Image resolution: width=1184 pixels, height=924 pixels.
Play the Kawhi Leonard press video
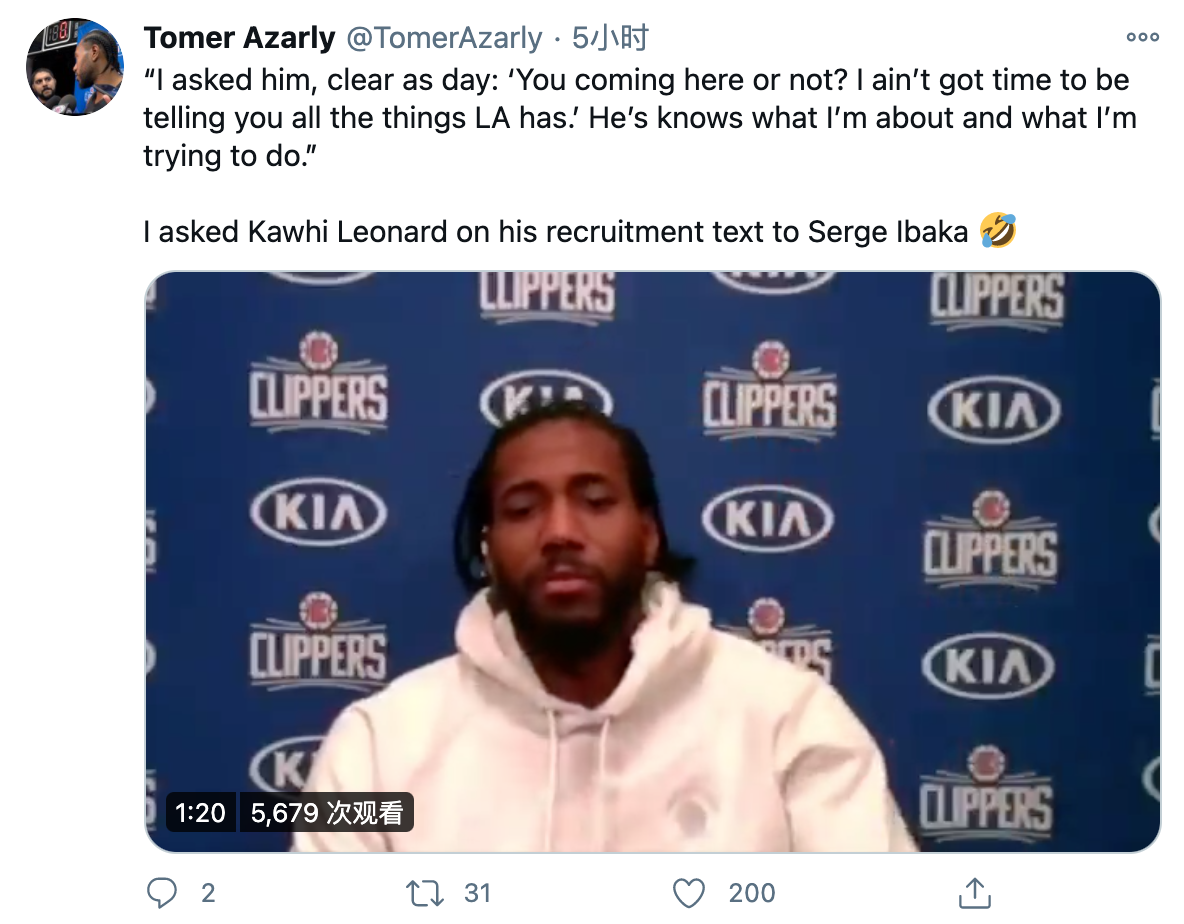pyautogui.click(x=652, y=561)
